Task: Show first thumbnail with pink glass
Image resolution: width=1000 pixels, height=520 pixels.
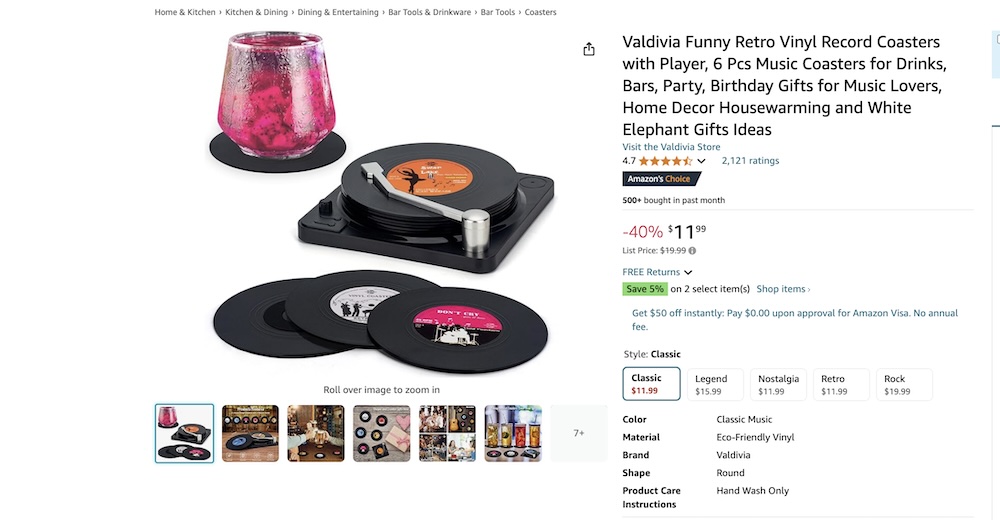Action: click(185, 433)
